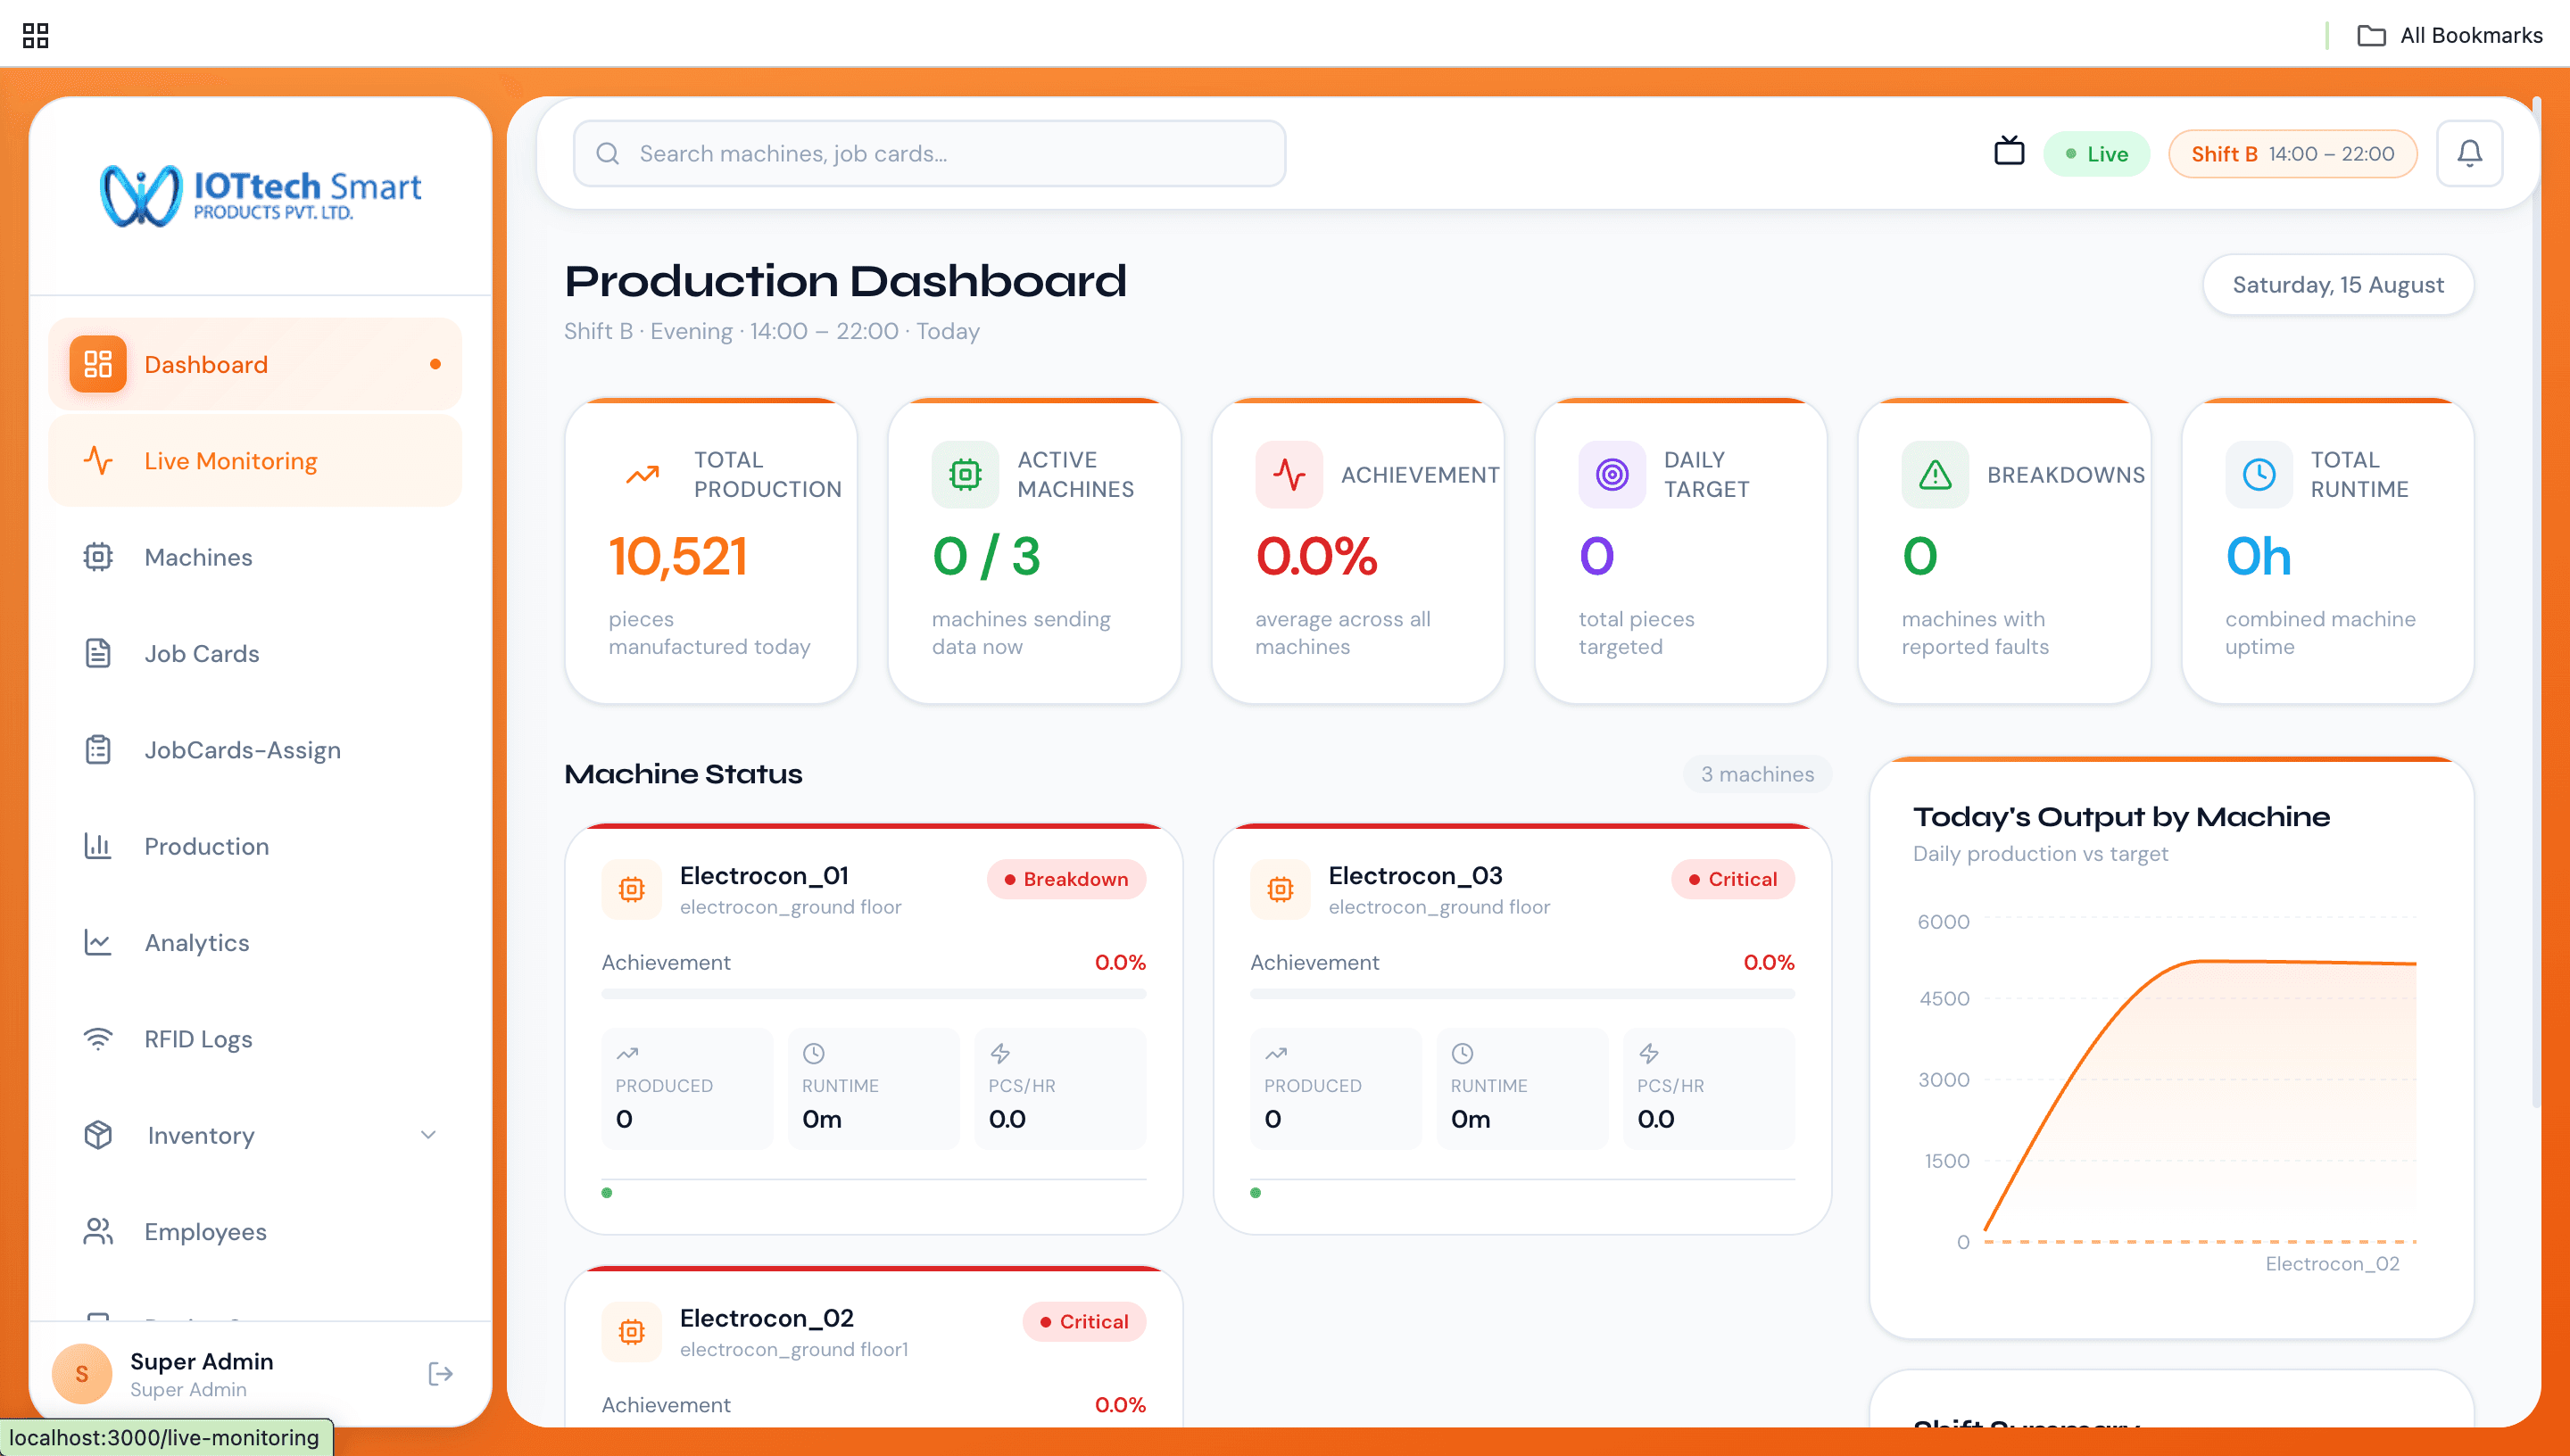Screen dimensions: 2570x1456
Task: Open Live Monitoring in the sidebar
Action: [255, 461]
